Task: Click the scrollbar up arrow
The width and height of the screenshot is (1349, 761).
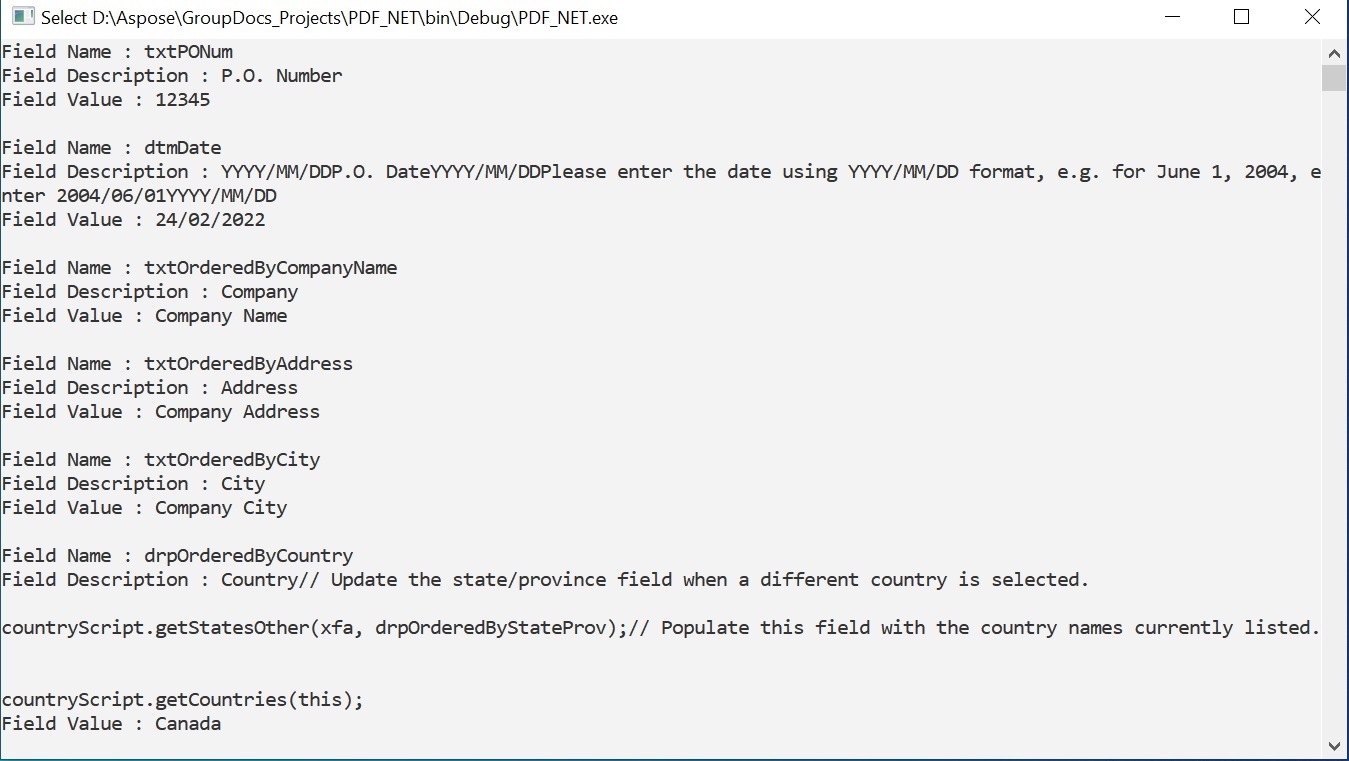Action: (1335, 52)
